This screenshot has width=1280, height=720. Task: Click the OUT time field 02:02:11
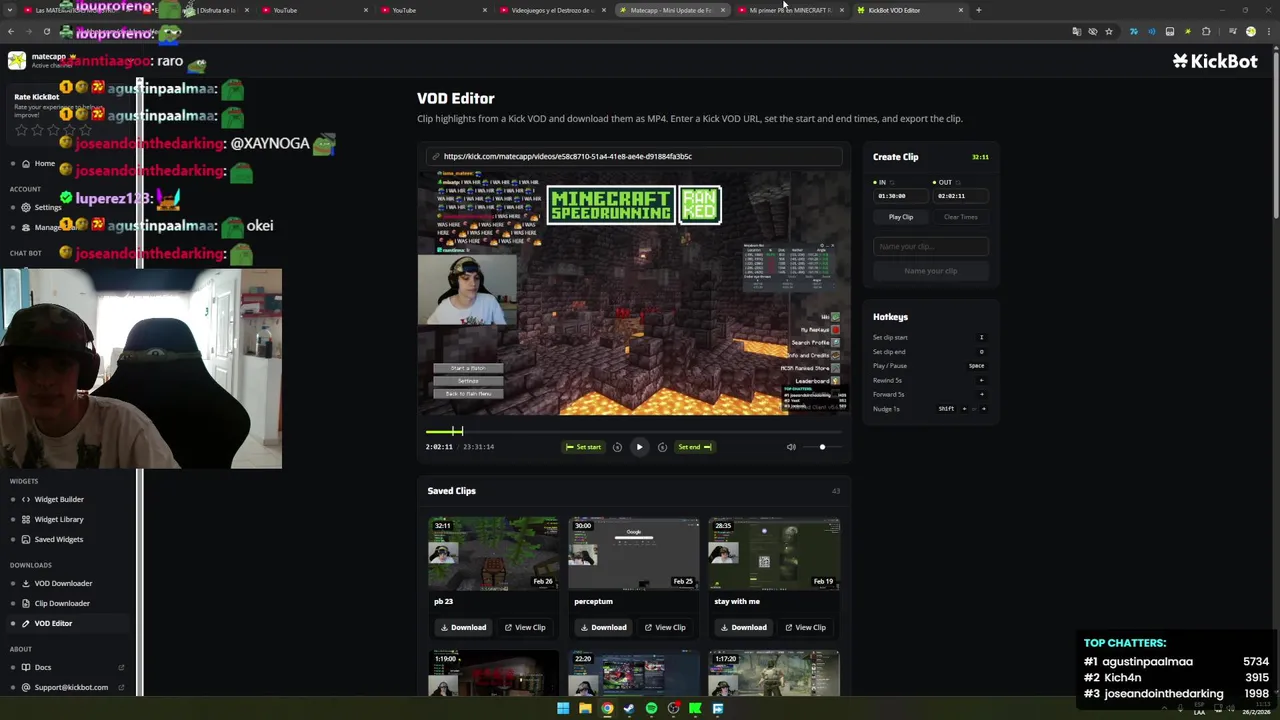click(960, 196)
